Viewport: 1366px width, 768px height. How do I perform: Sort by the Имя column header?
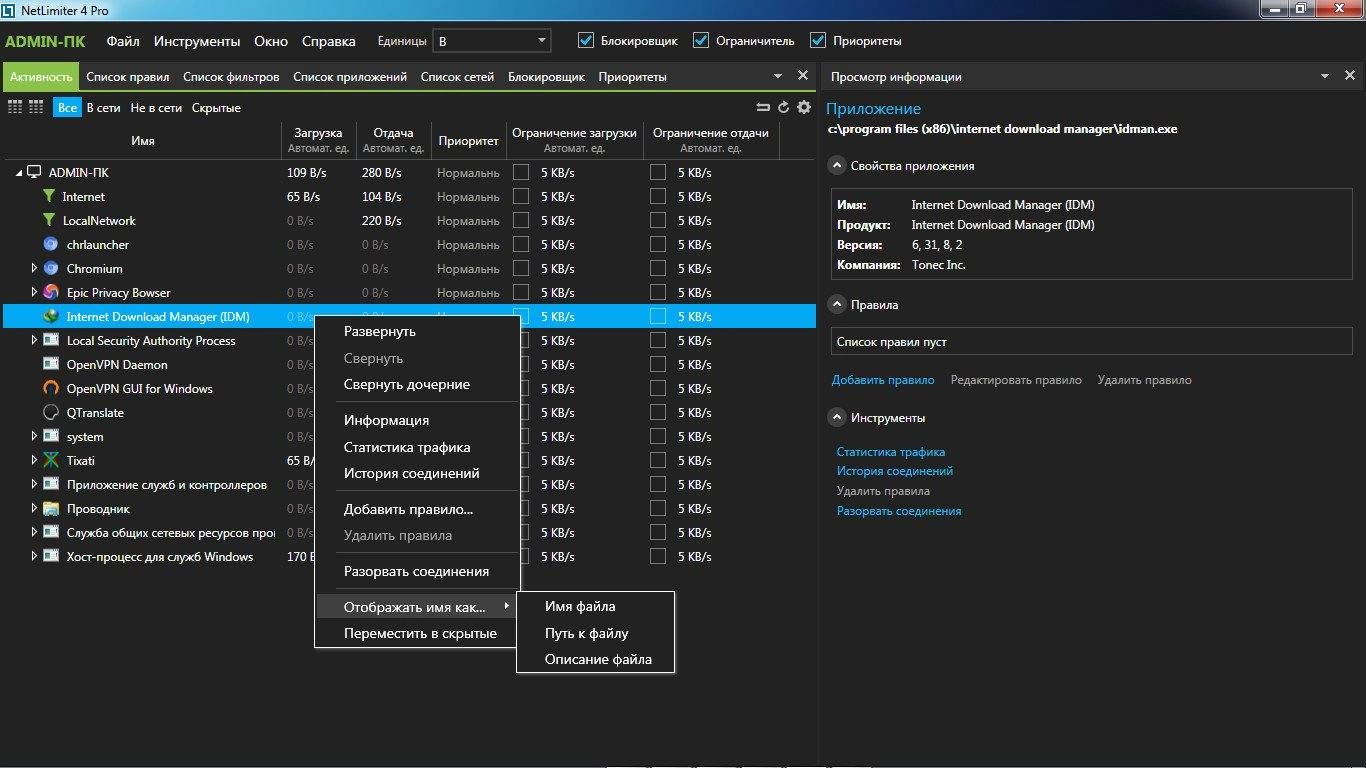[143, 140]
